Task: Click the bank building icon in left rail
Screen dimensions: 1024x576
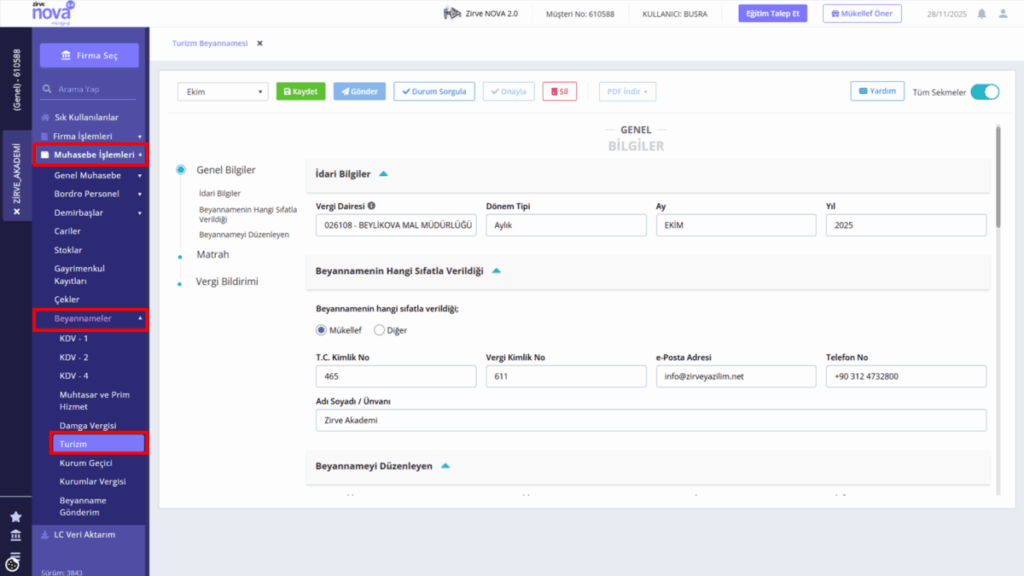Action: (16, 536)
